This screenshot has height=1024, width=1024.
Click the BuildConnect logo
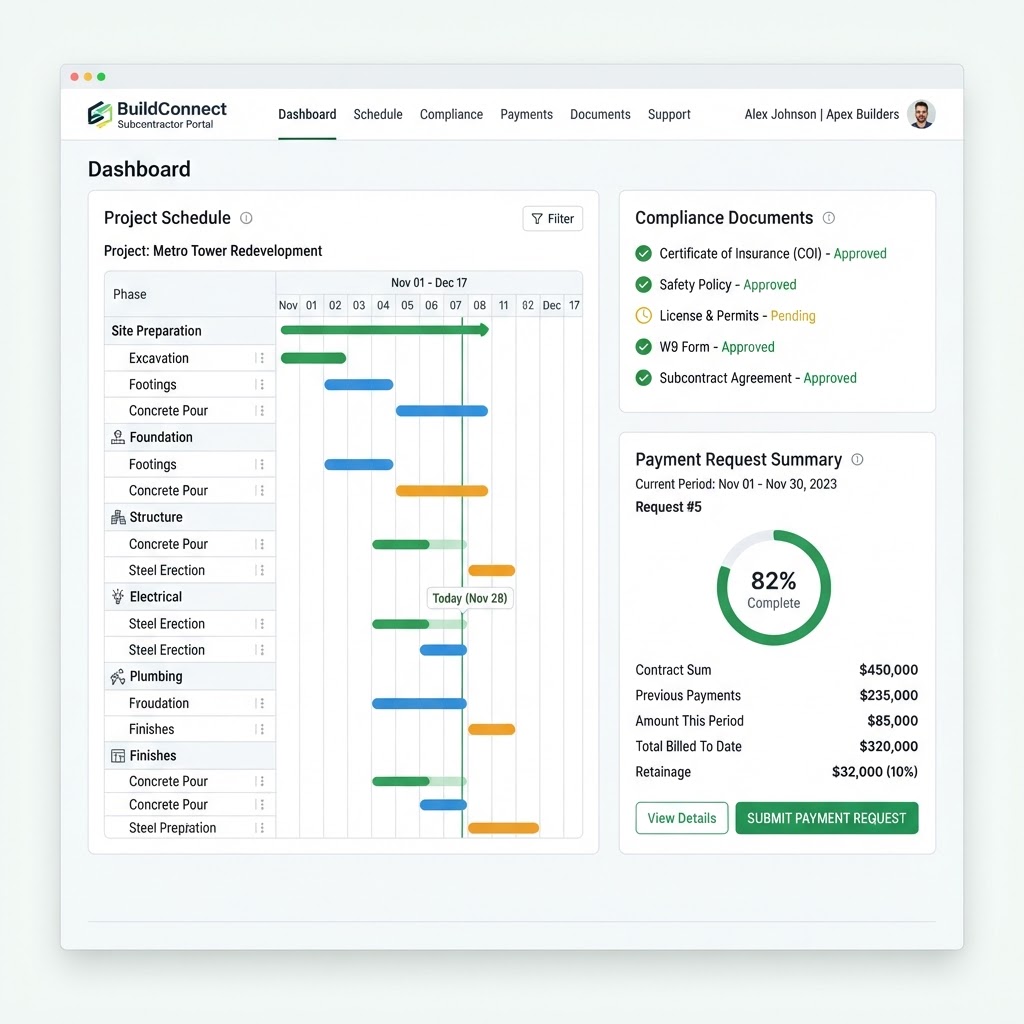[x=157, y=114]
